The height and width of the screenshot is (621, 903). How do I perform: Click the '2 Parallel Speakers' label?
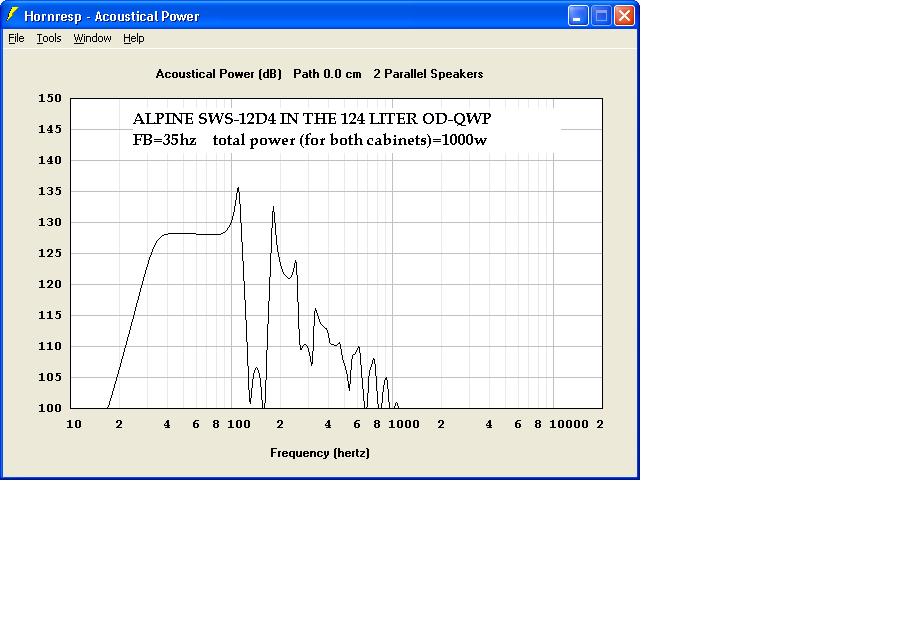428,74
